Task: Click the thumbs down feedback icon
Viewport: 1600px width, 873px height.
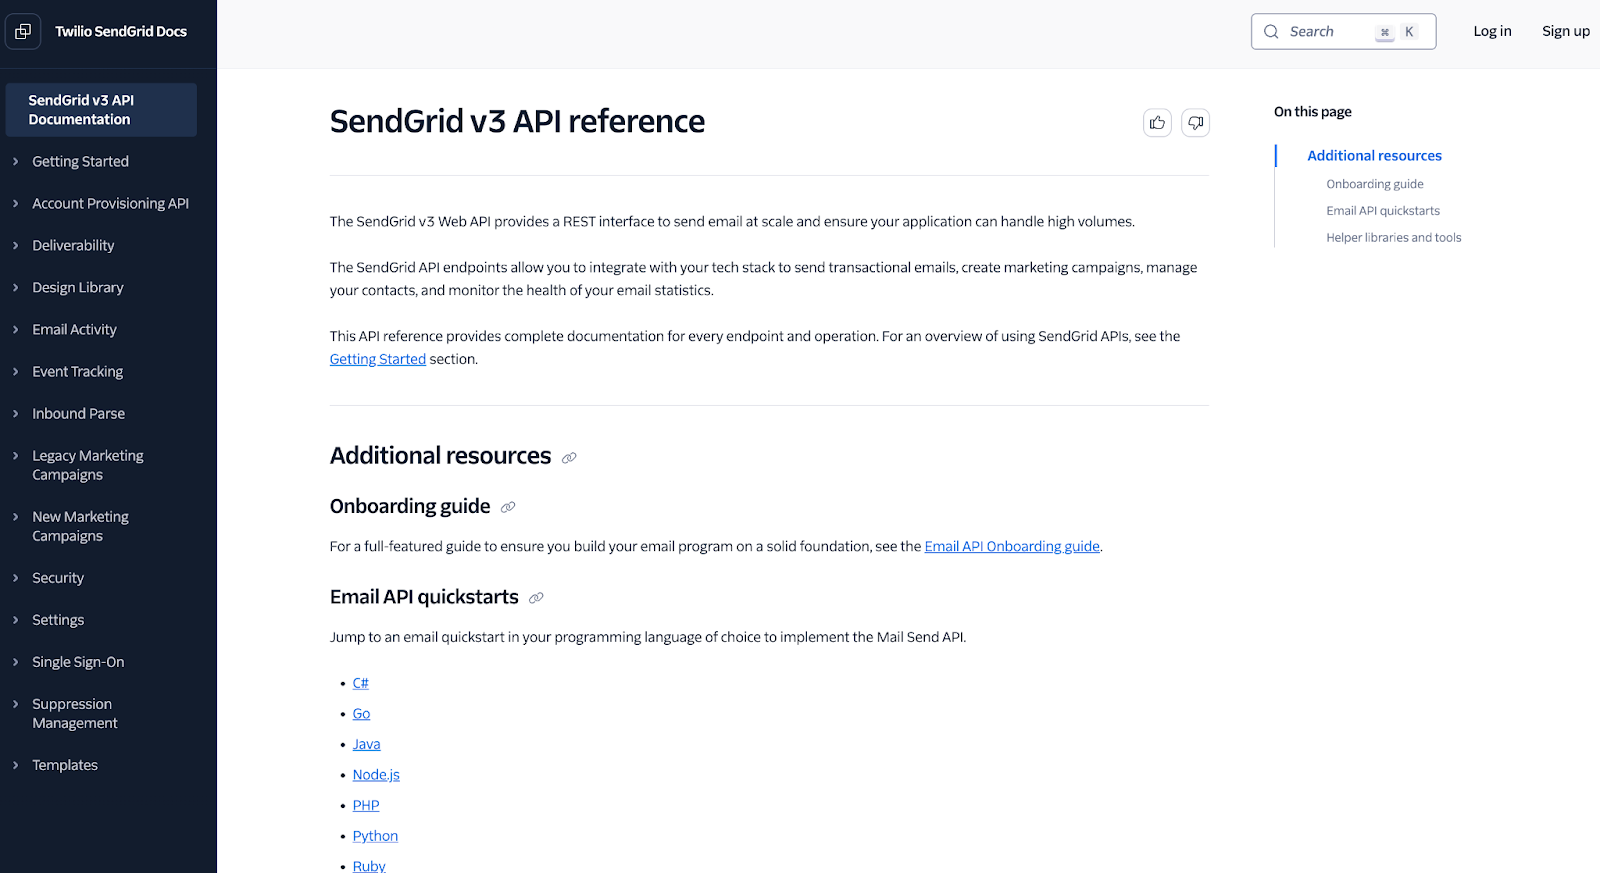Action: tap(1195, 123)
